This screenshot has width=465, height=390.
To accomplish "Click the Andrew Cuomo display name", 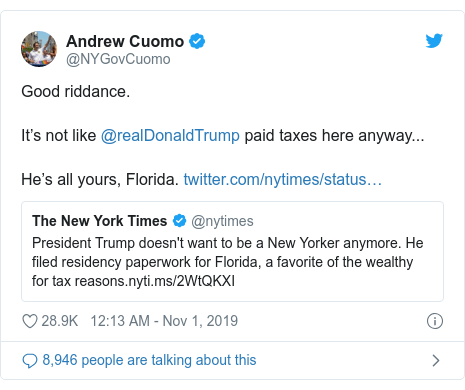I will coord(125,41).
